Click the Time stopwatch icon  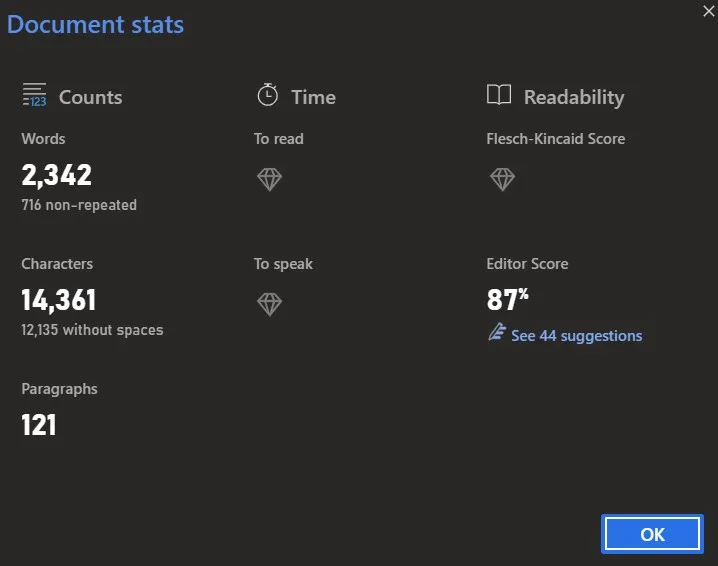[267, 96]
